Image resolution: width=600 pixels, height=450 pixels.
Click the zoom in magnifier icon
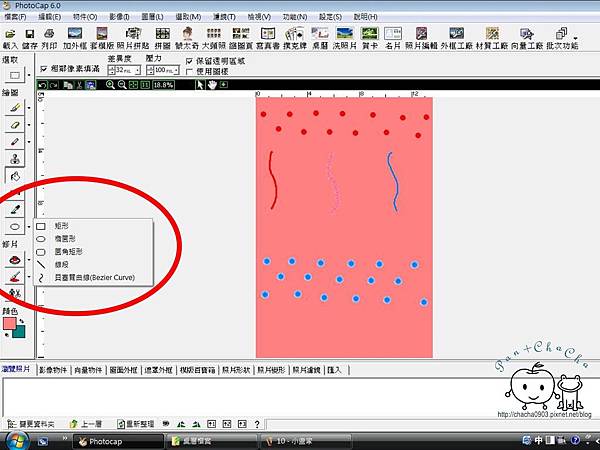pos(110,85)
